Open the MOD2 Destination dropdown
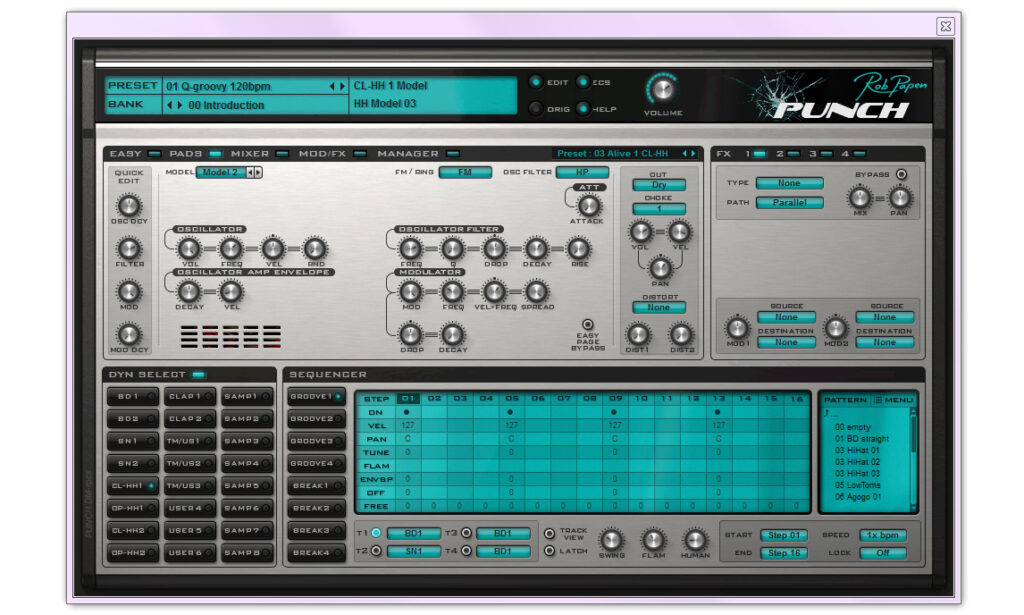The image size is (1024, 615). [x=884, y=342]
